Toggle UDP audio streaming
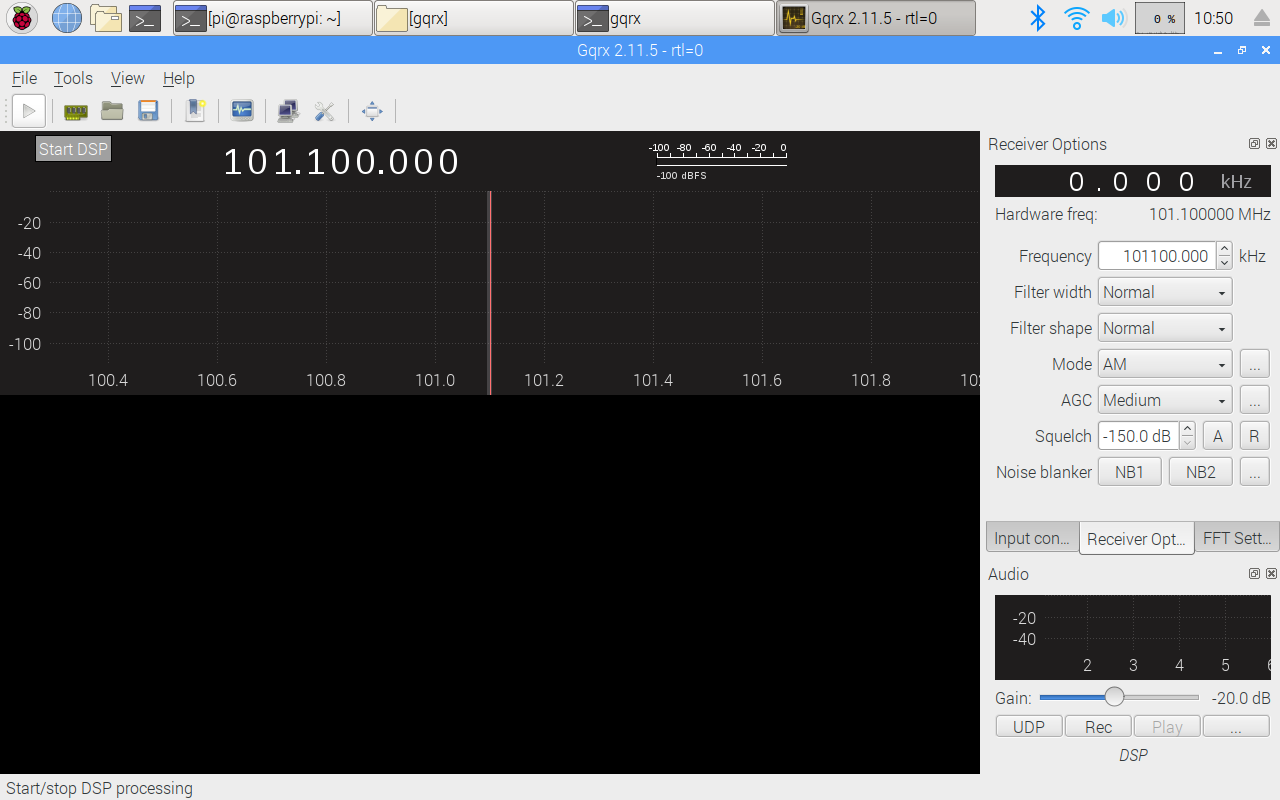The height and width of the screenshot is (800, 1280). tap(1028, 727)
